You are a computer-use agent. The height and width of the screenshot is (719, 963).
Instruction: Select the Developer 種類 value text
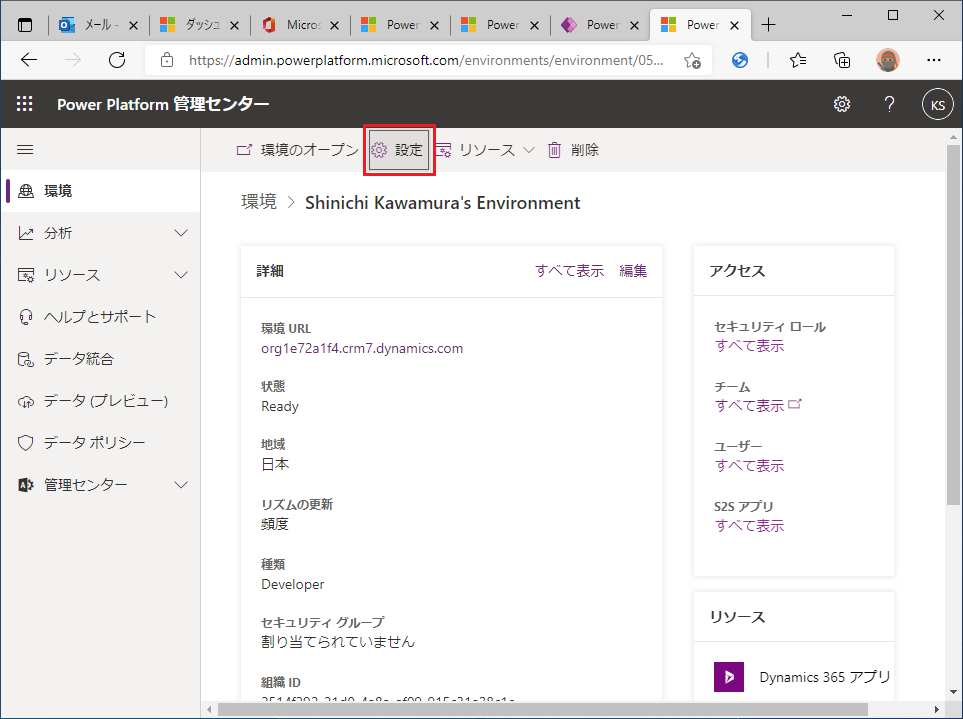(292, 584)
